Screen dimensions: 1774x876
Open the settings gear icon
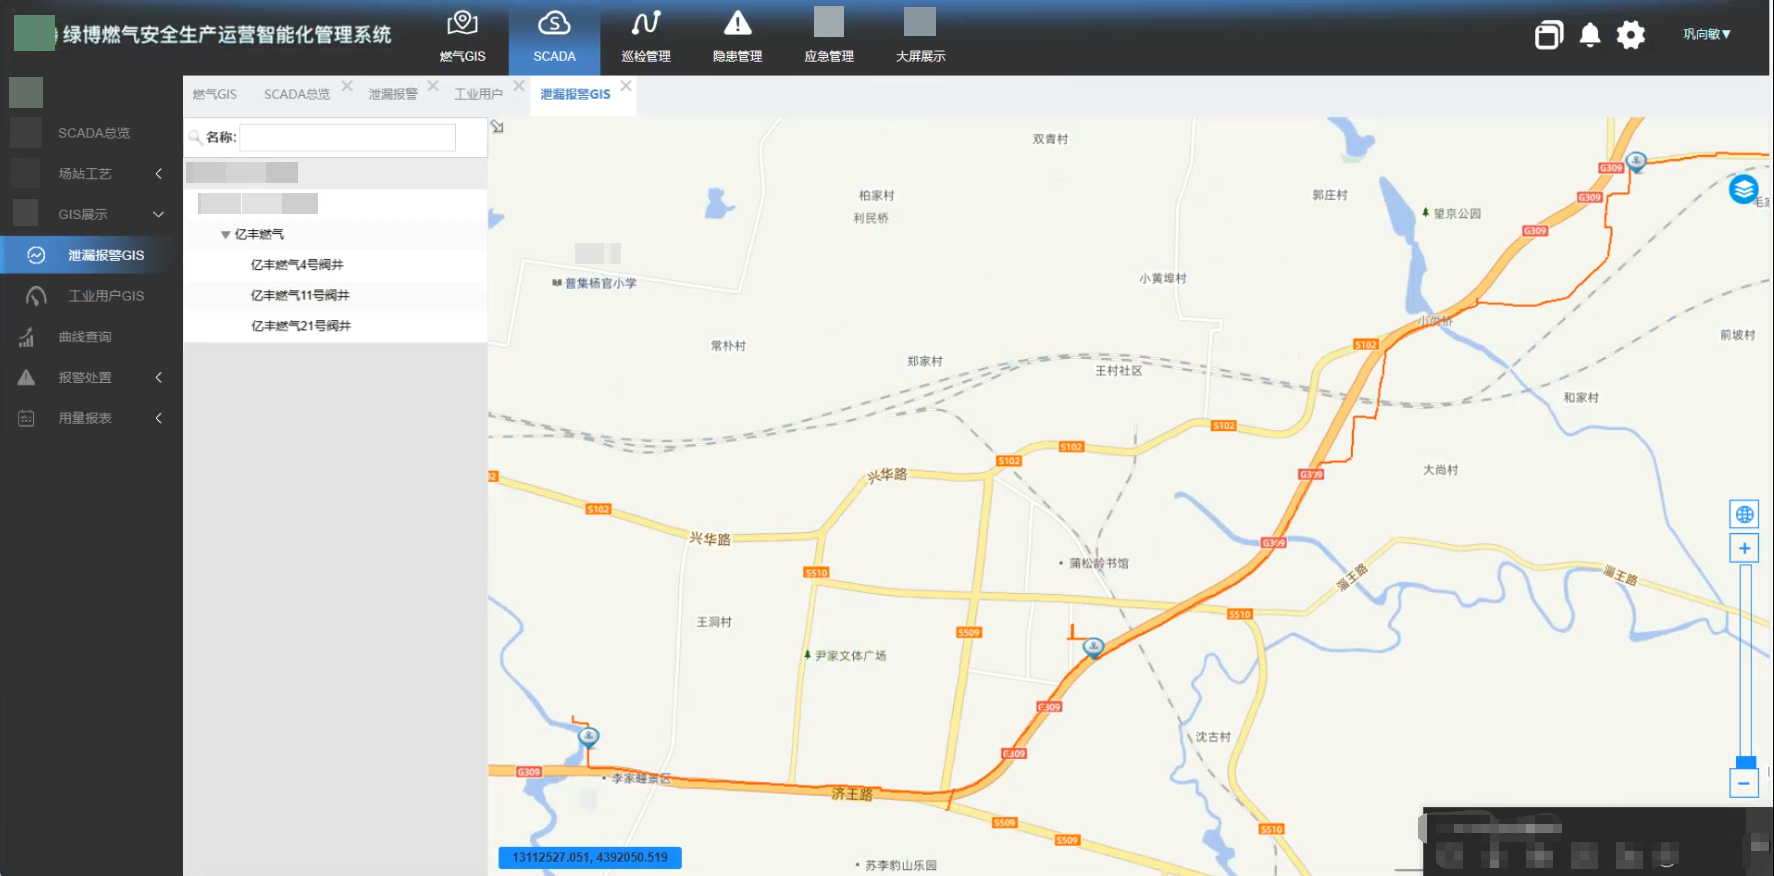(x=1630, y=35)
